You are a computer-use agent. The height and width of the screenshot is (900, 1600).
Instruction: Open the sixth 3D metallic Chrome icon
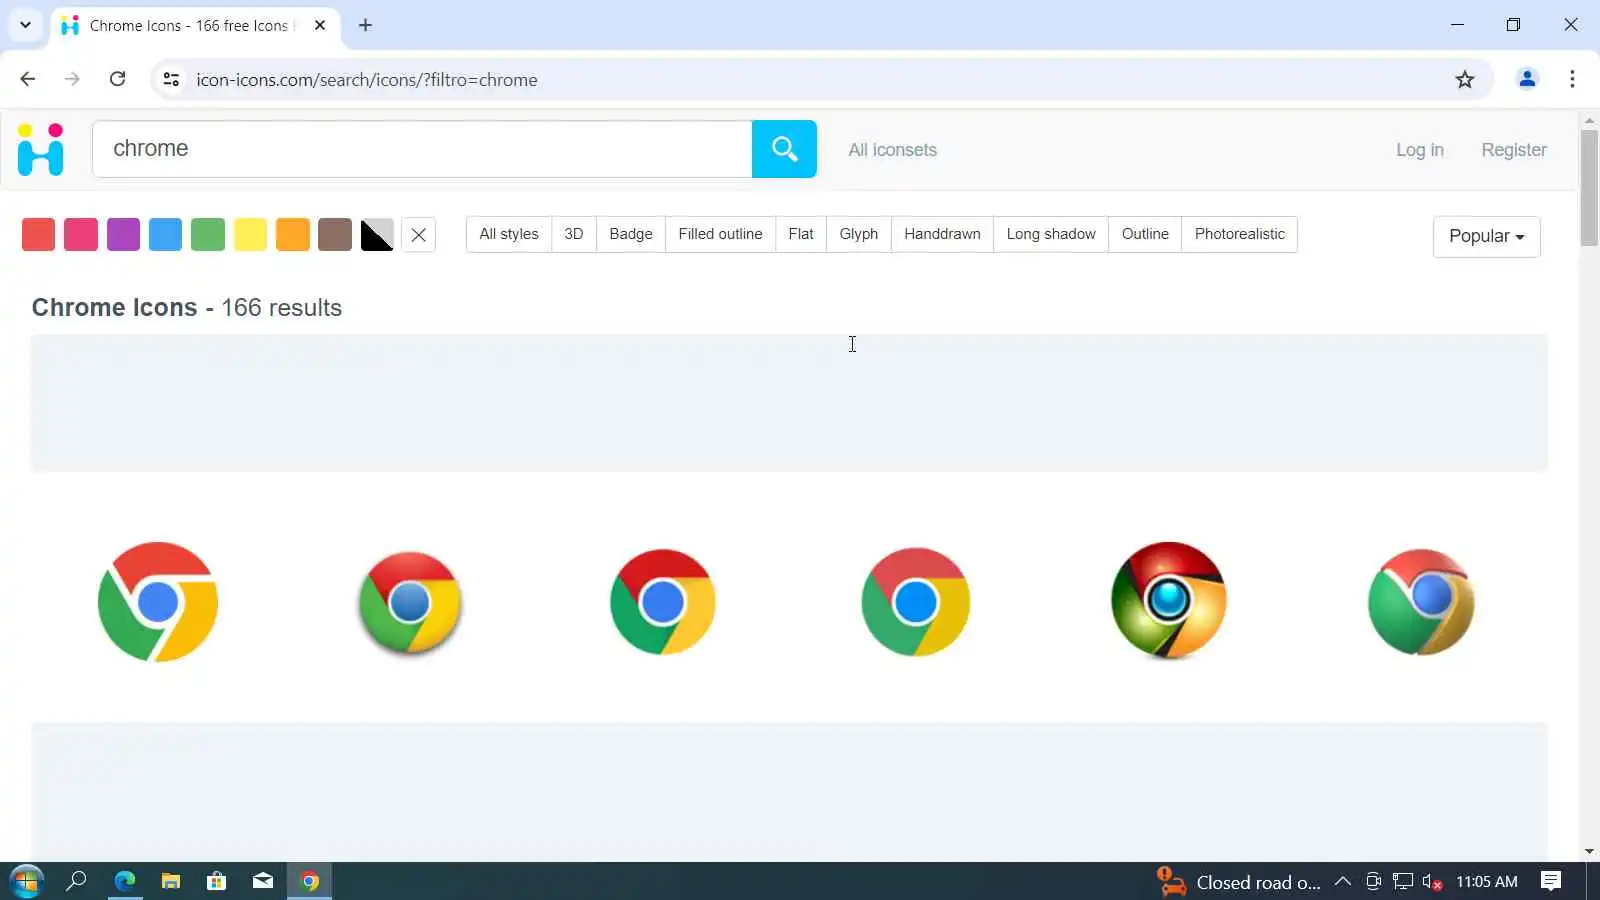(x=1421, y=602)
